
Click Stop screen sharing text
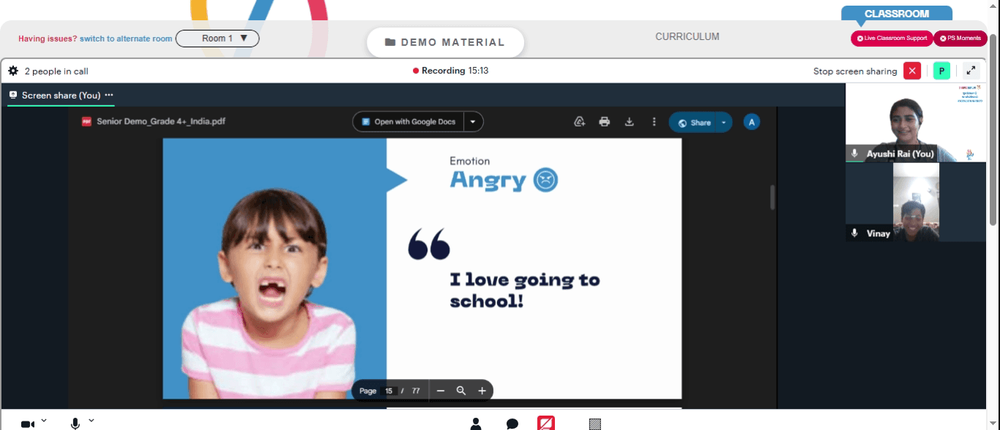855,71
